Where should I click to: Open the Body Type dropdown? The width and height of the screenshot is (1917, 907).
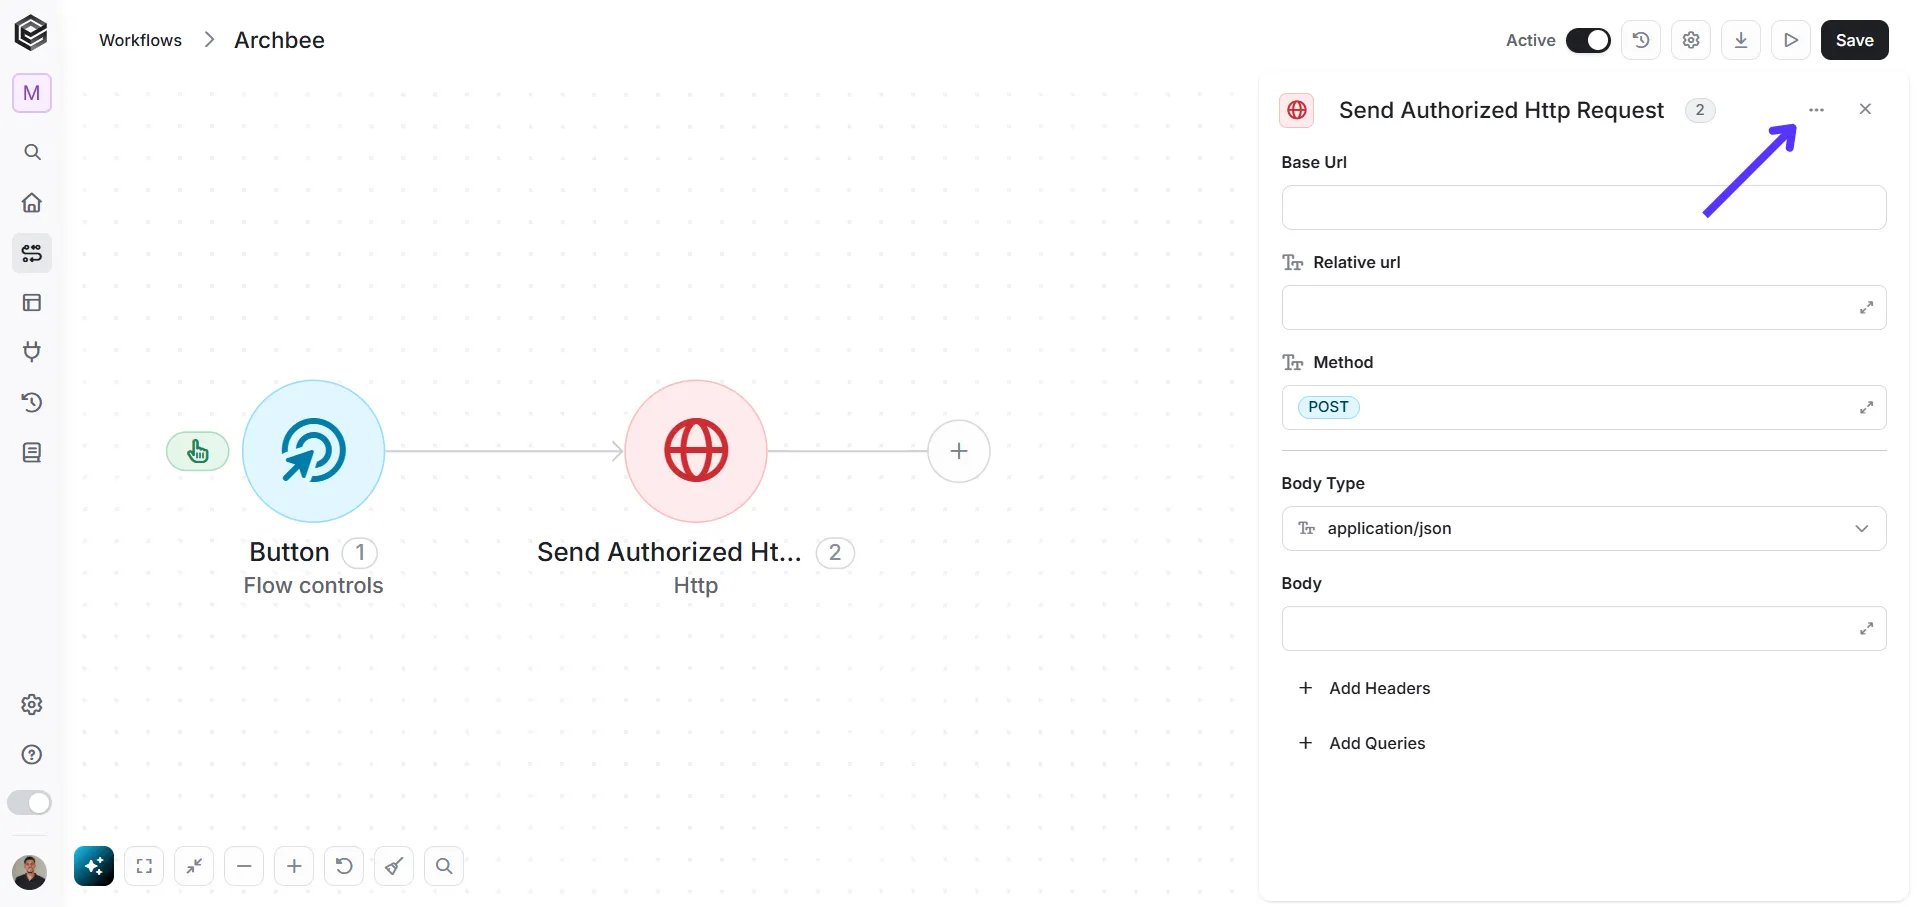tap(1584, 529)
